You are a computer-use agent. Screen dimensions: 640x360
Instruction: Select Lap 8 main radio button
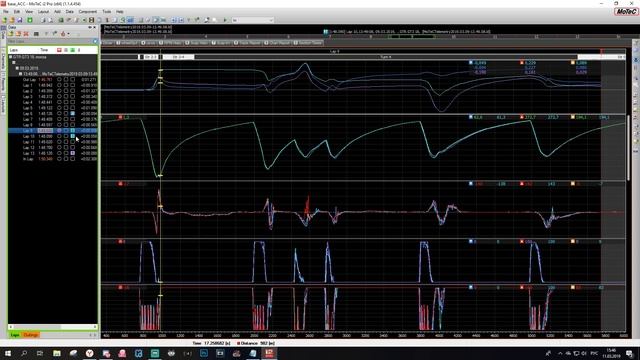[59, 125]
